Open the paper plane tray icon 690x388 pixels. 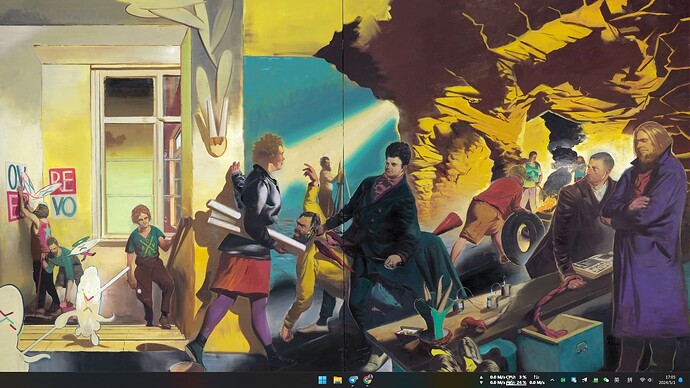point(584,380)
